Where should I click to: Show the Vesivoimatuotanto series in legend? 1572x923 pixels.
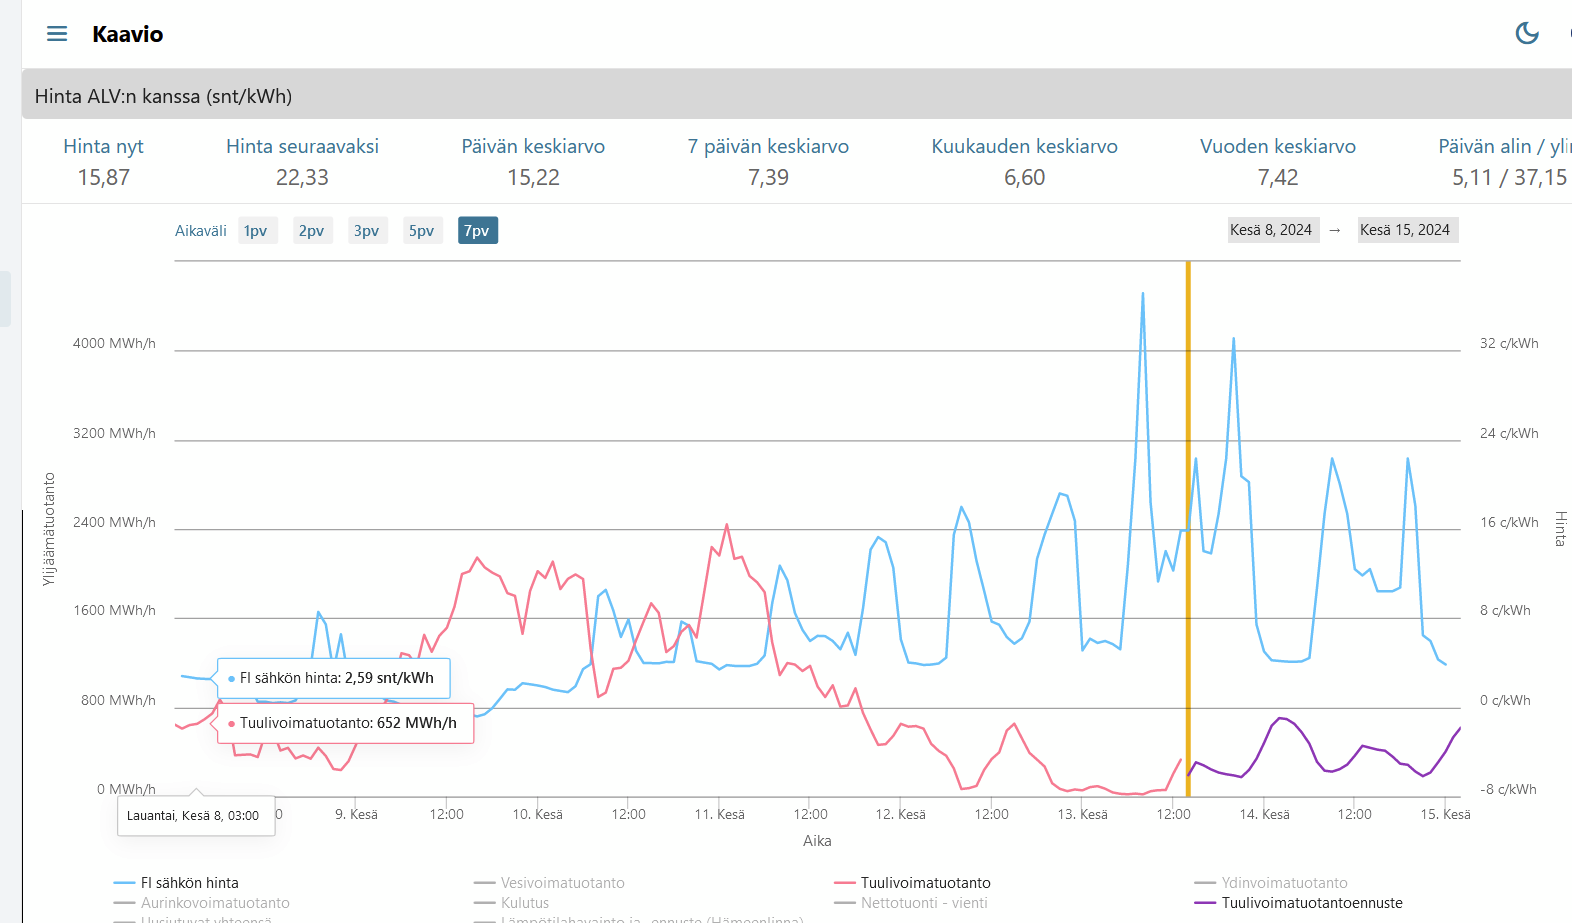pos(562,883)
